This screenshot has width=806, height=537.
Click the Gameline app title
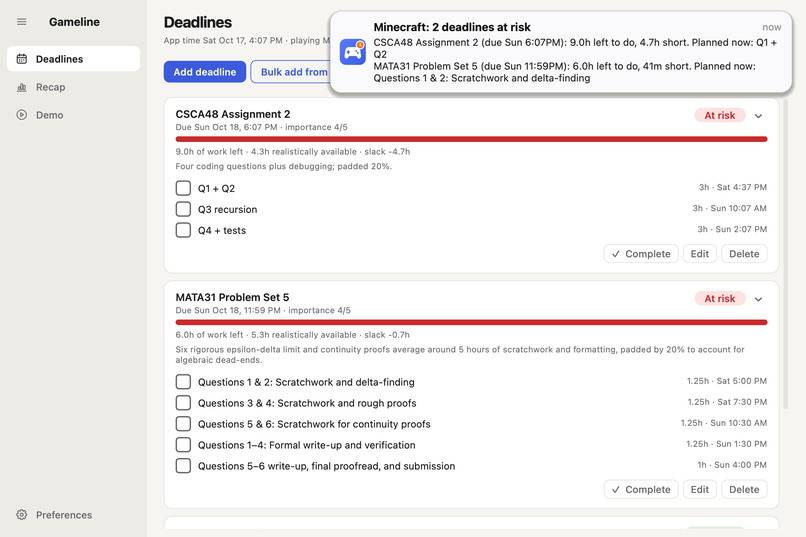click(x=75, y=22)
